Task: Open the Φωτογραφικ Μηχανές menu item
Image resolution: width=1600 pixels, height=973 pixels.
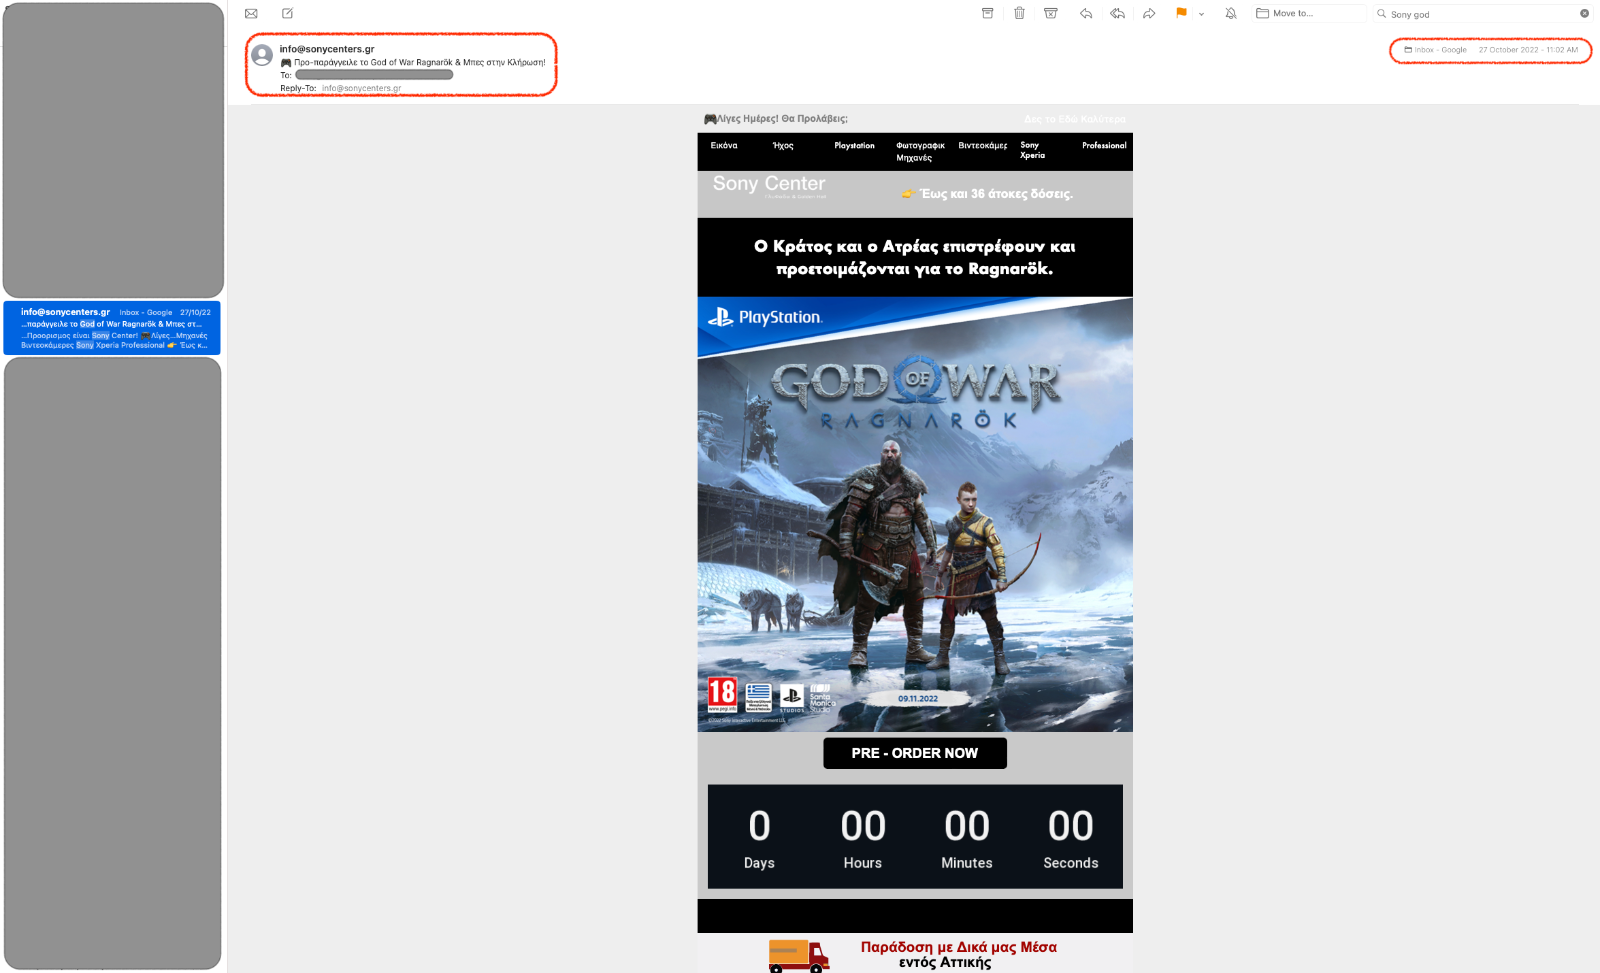Action: 920,151
